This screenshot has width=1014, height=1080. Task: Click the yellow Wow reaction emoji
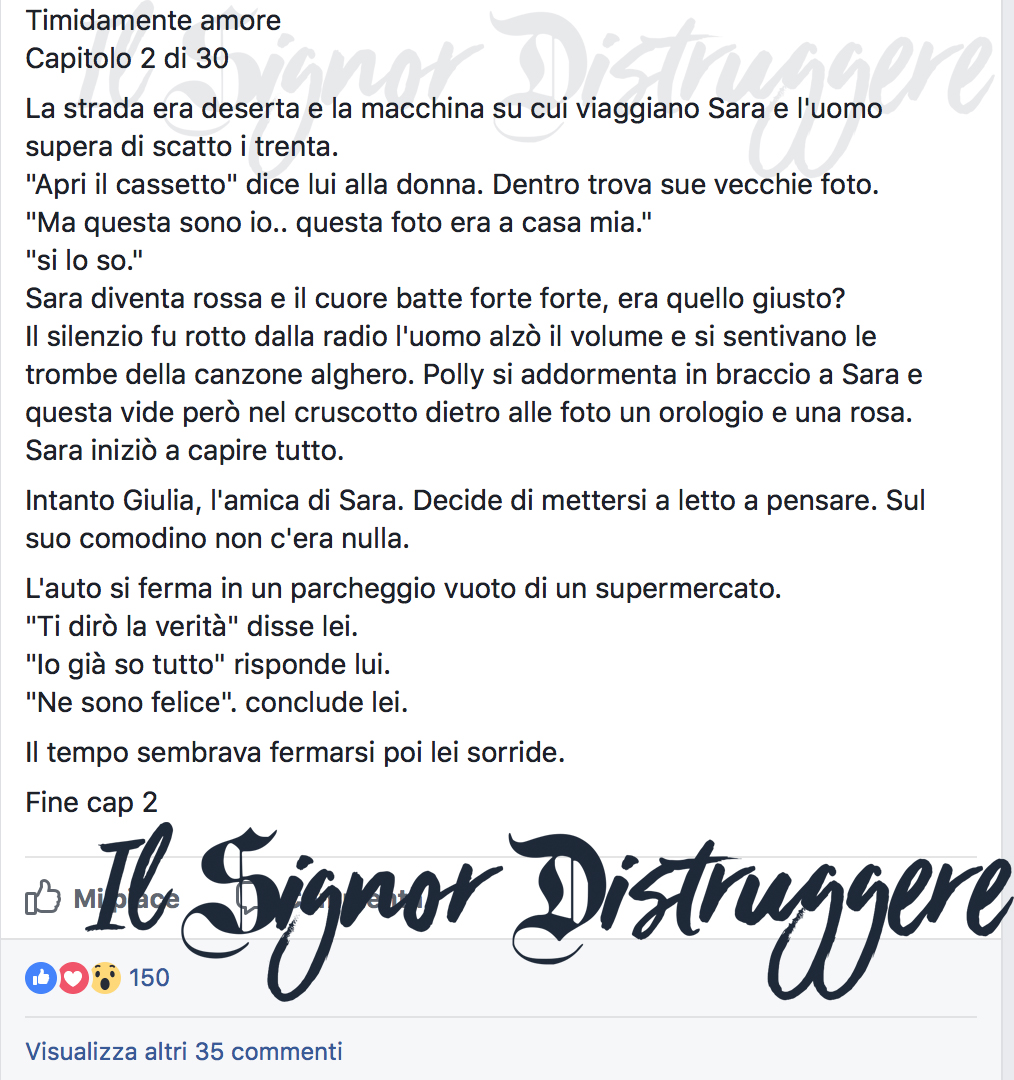[x=105, y=978]
